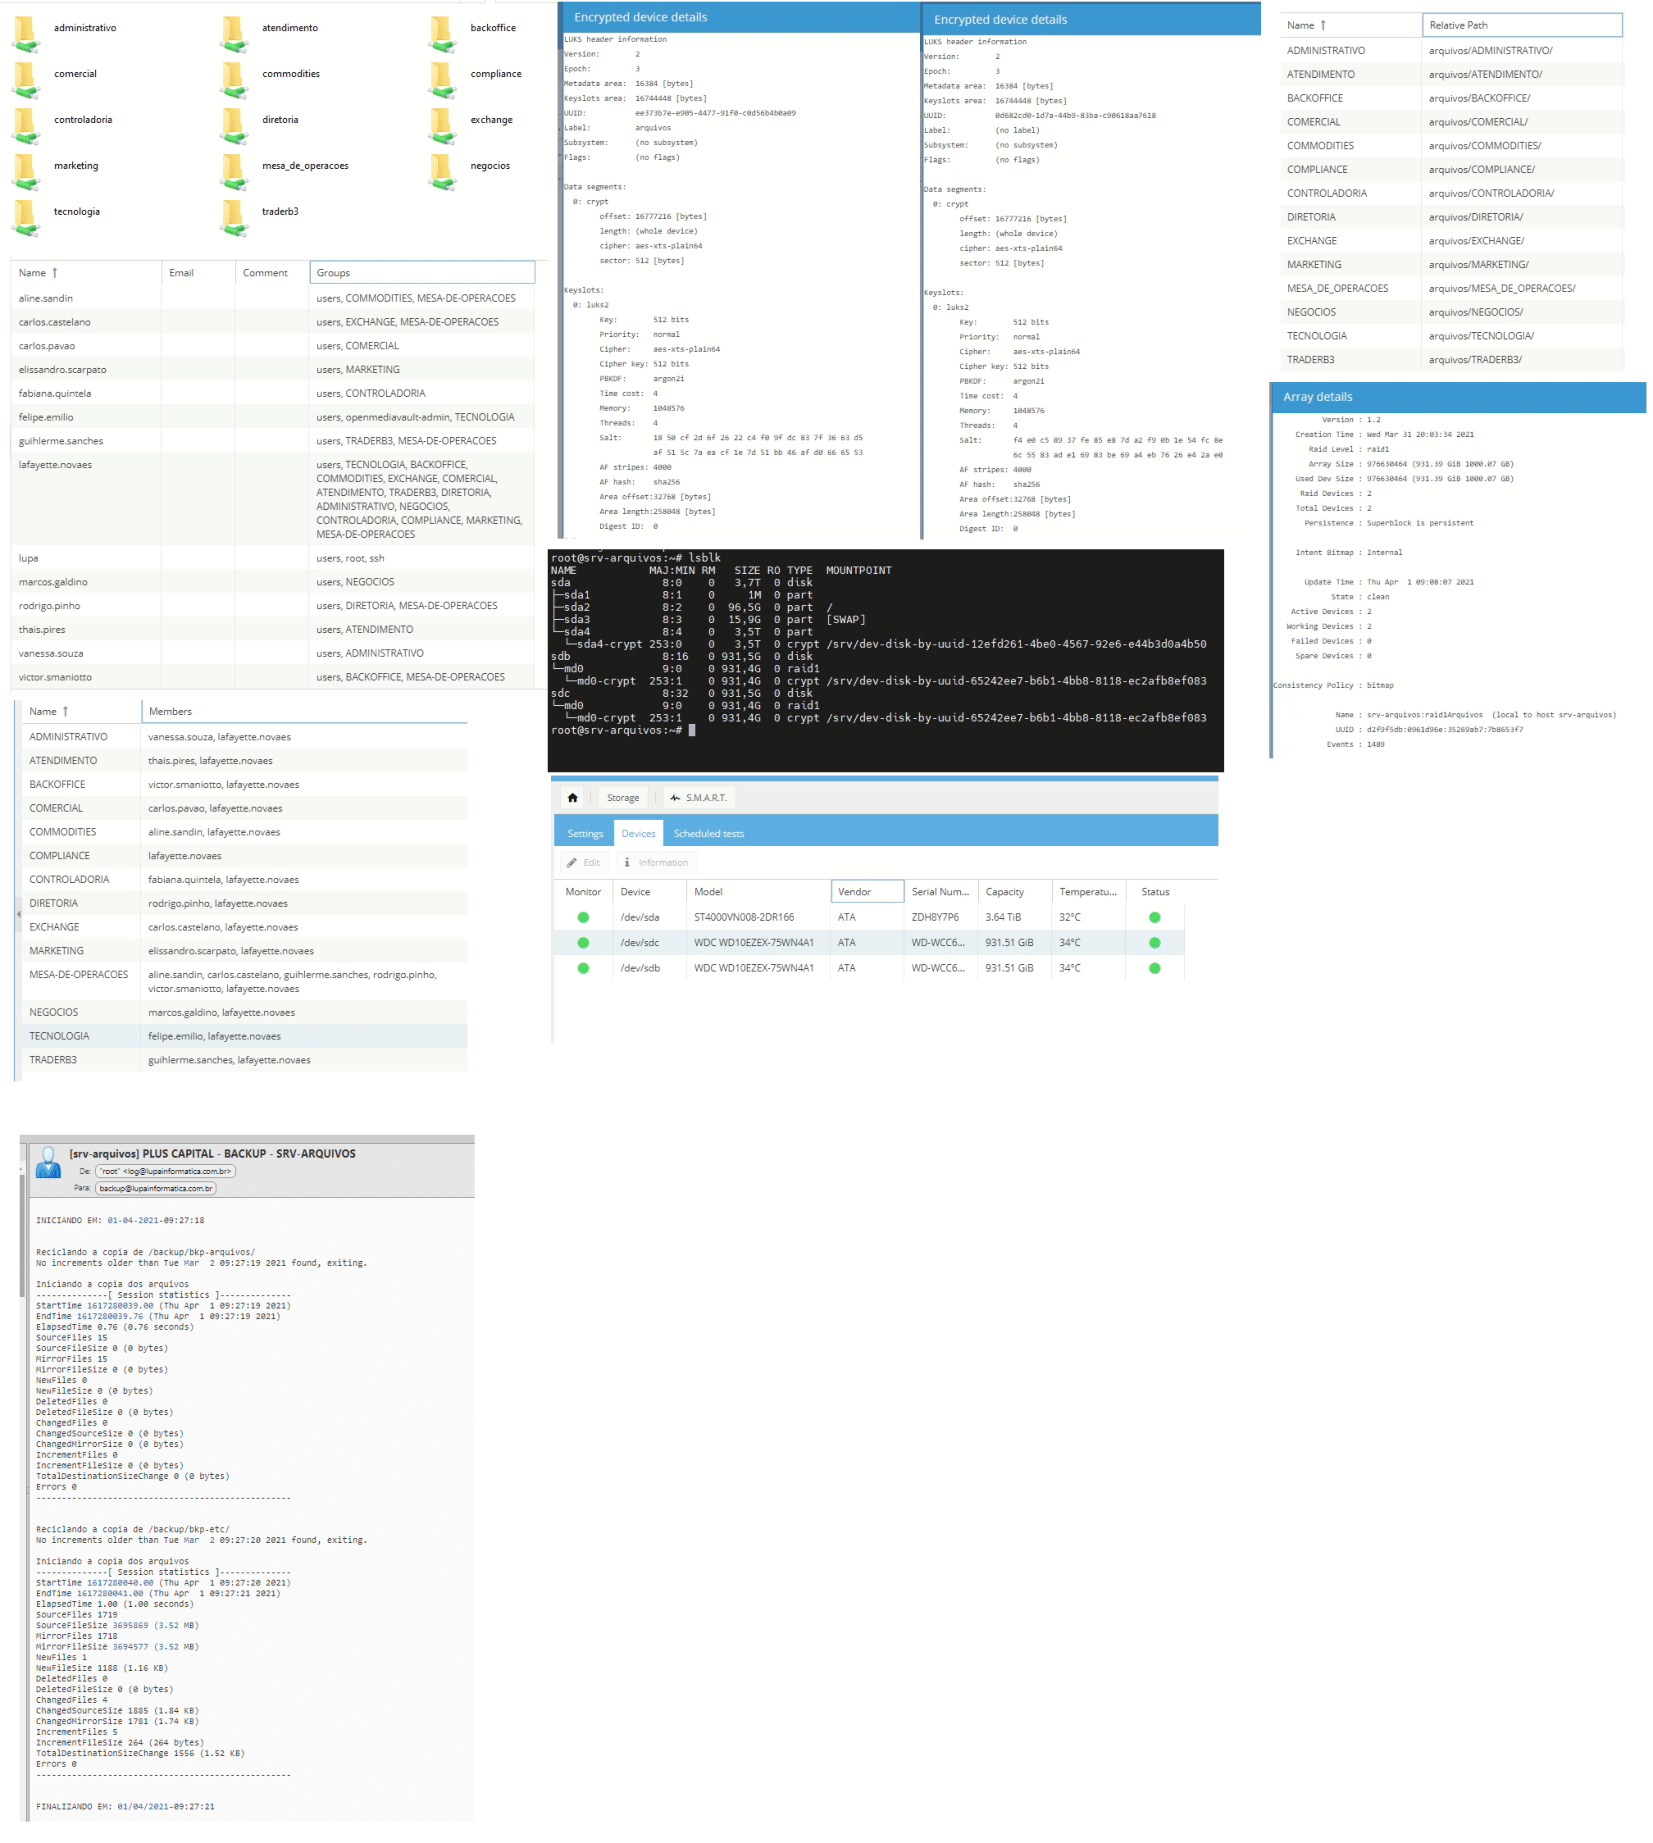This screenshot has height=1843, width=1653.
Task: Select the TRADERB3 group row
Action: (244, 1060)
